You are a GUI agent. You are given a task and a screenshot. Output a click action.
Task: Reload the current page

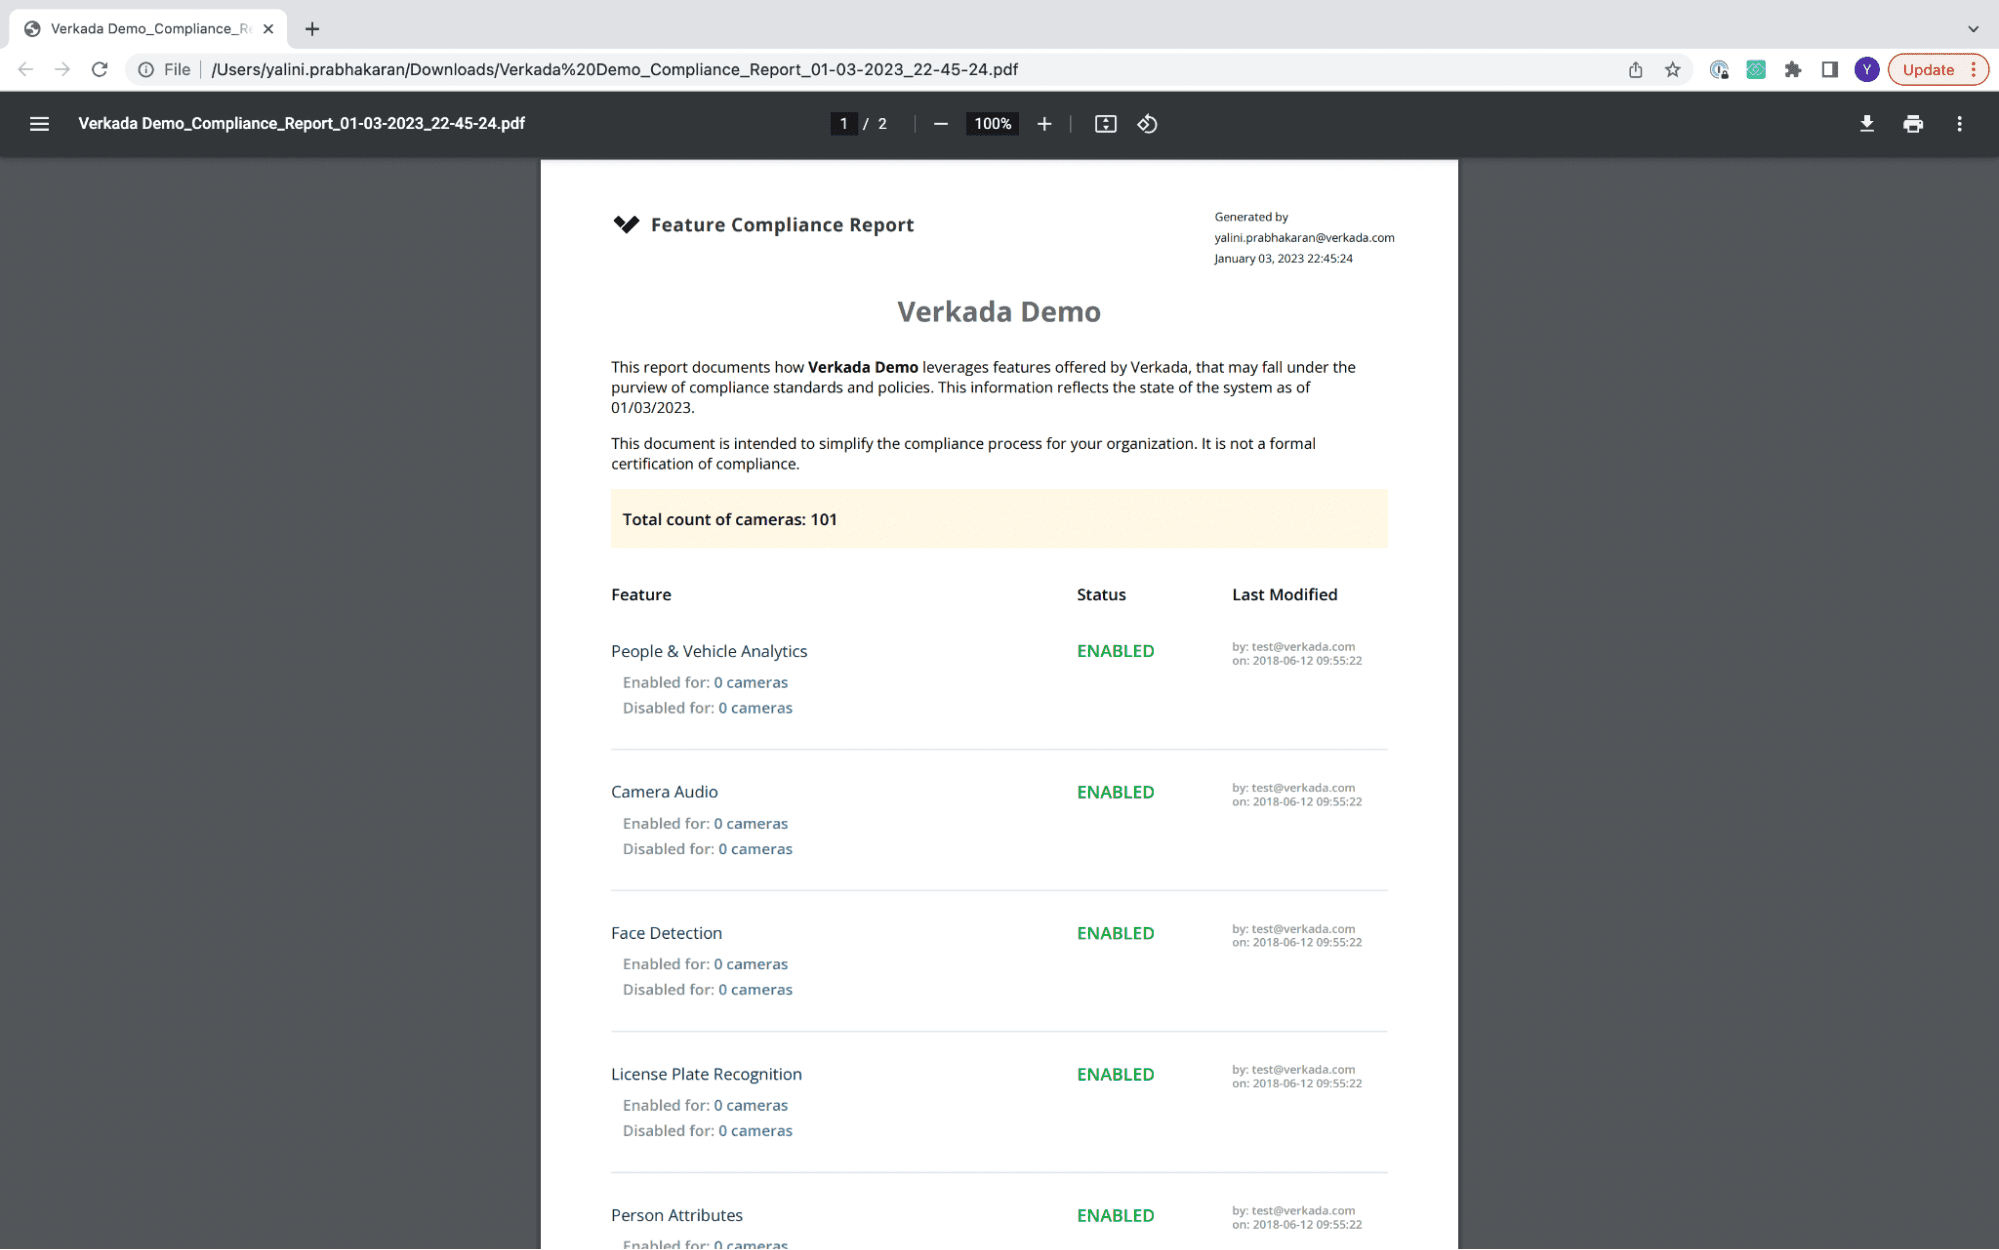tap(99, 69)
